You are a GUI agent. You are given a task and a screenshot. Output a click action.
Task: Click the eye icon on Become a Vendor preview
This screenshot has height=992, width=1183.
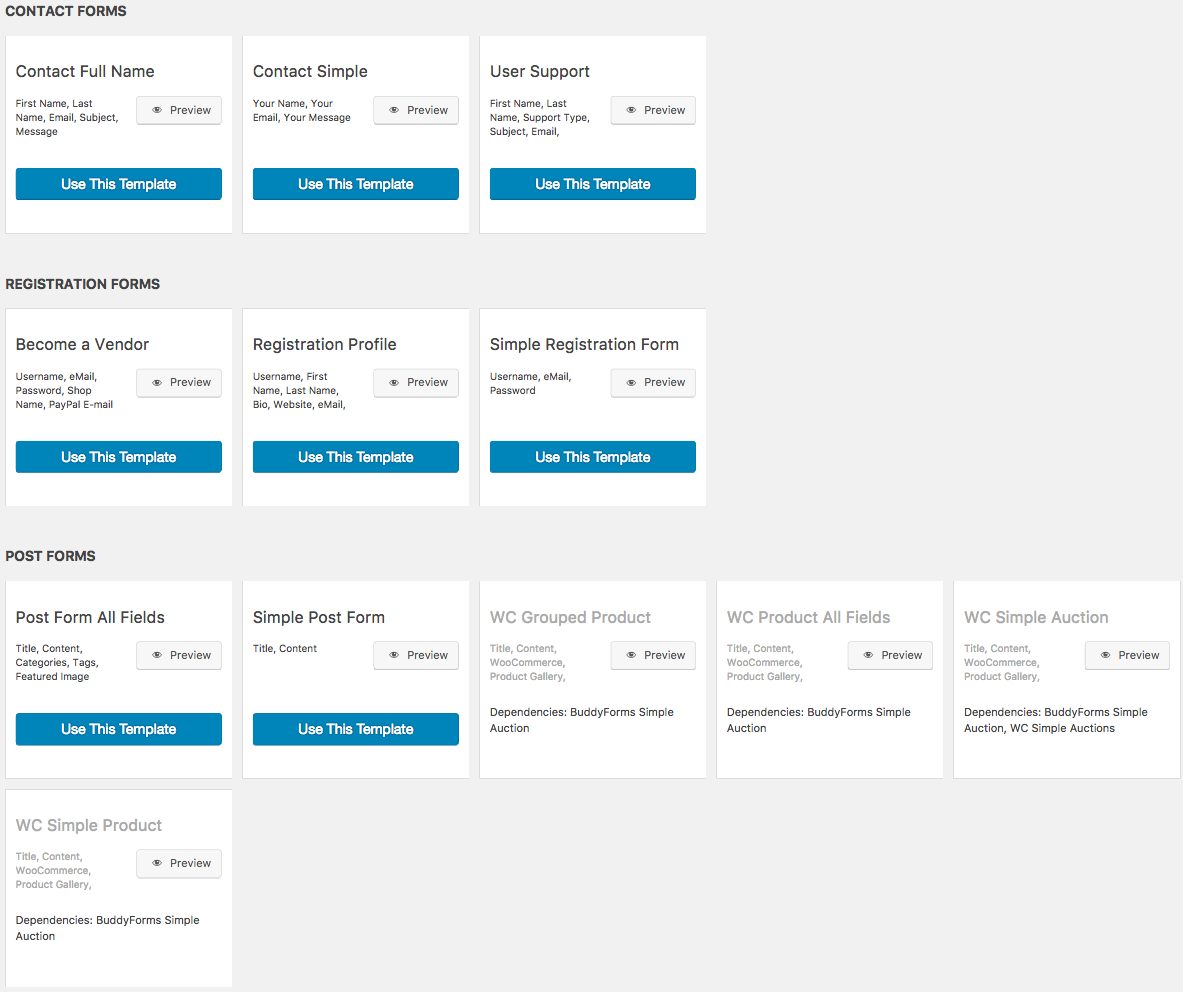pyautogui.click(x=157, y=382)
